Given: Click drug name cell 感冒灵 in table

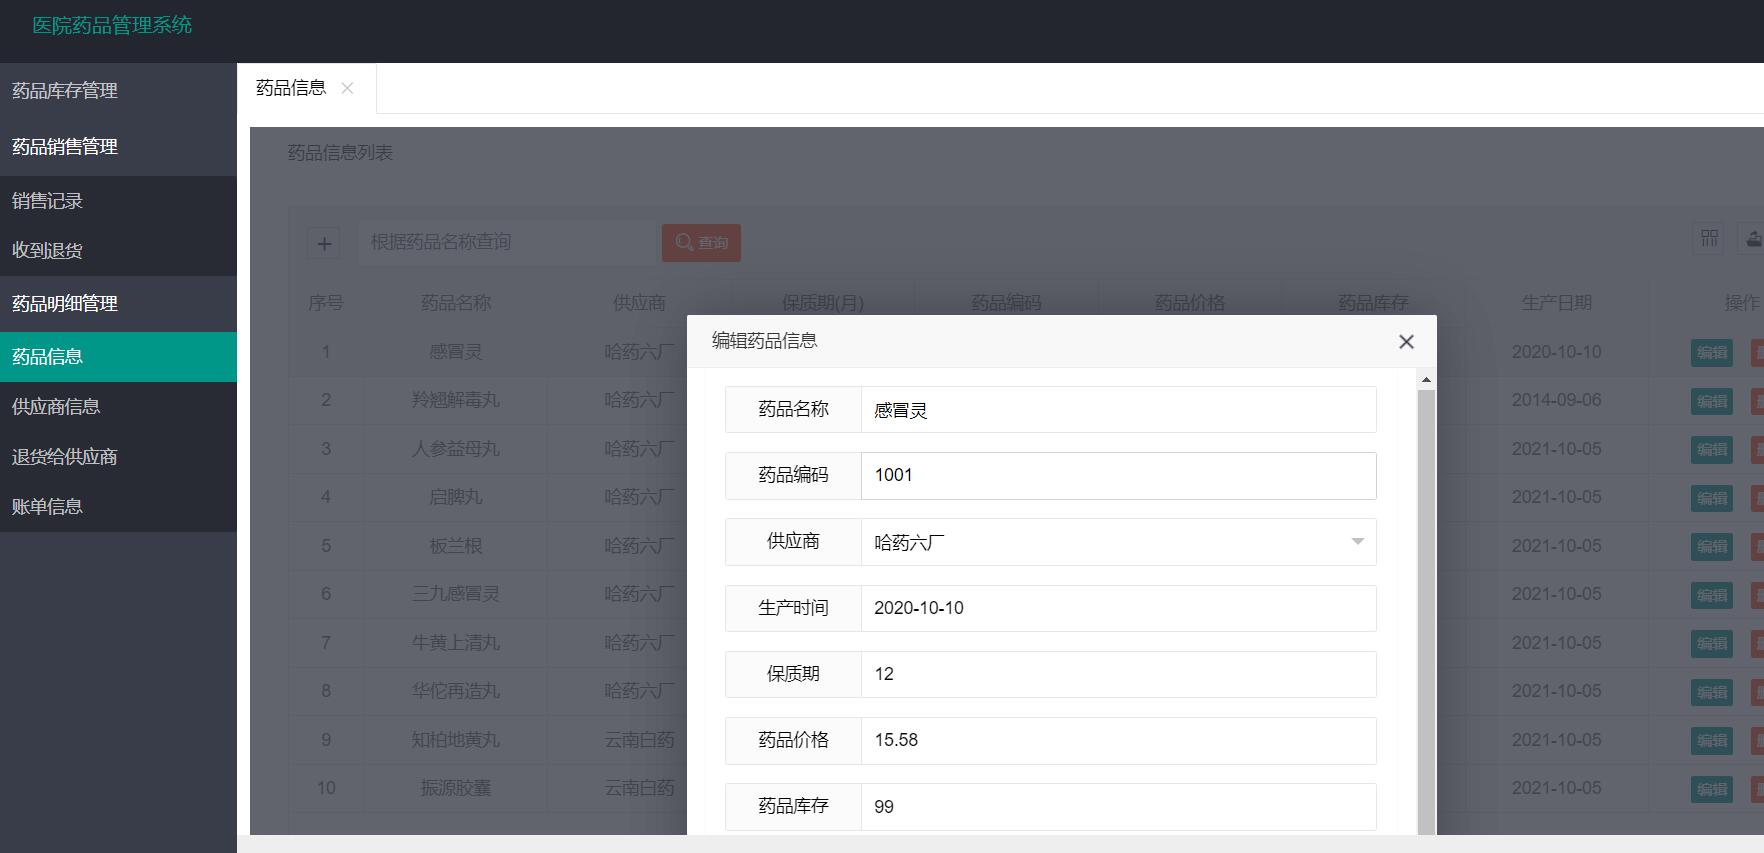Looking at the screenshot, I should point(456,352).
